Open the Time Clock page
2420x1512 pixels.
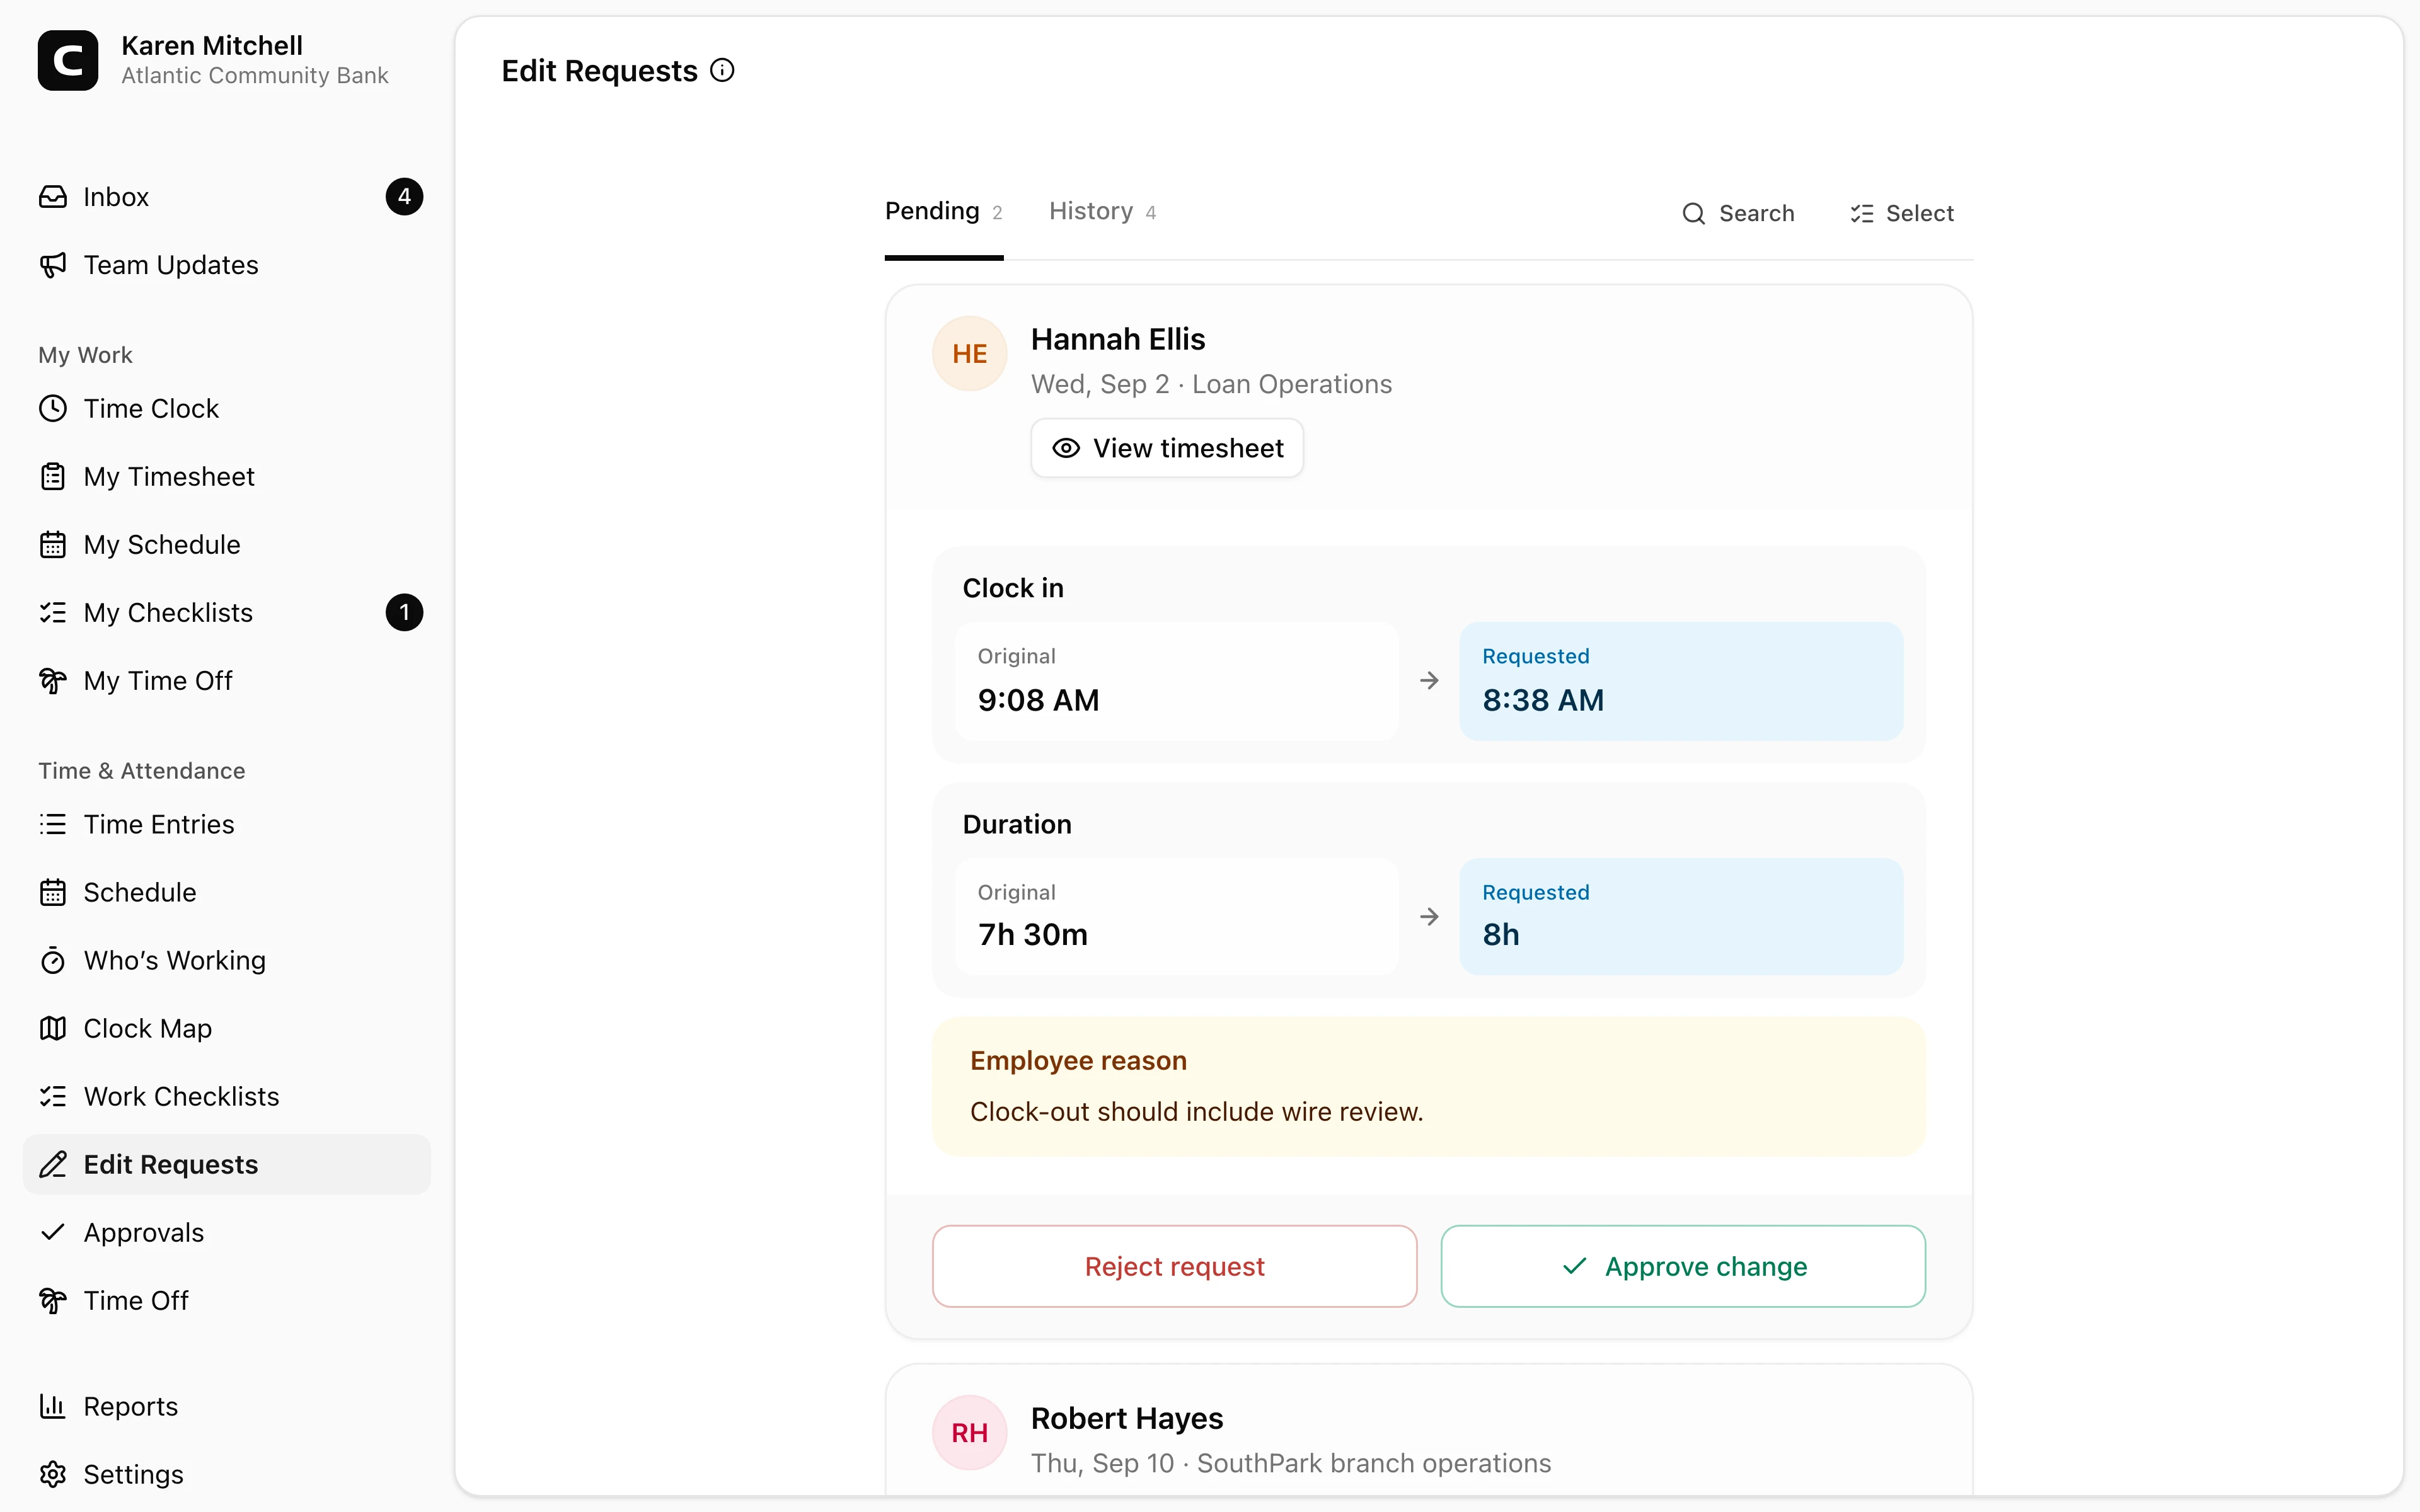tap(227, 409)
